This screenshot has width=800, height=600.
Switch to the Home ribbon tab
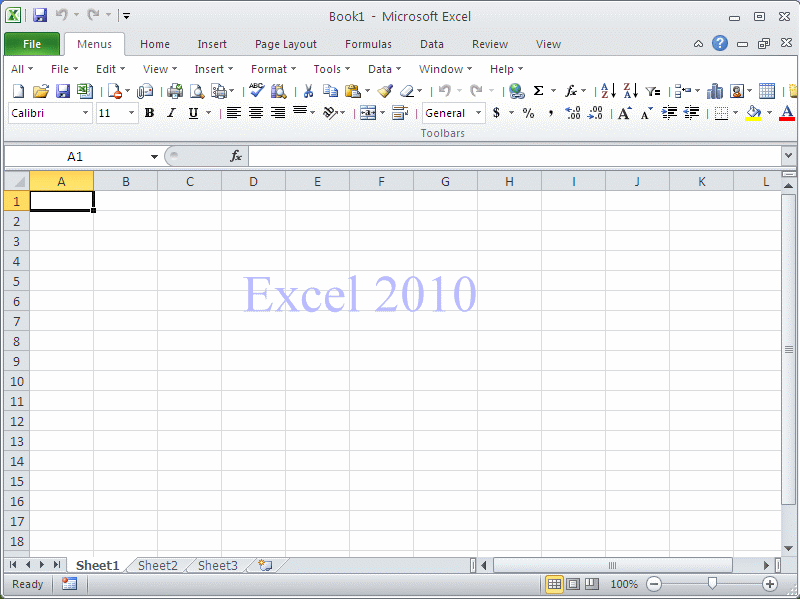[x=155, y=44]
